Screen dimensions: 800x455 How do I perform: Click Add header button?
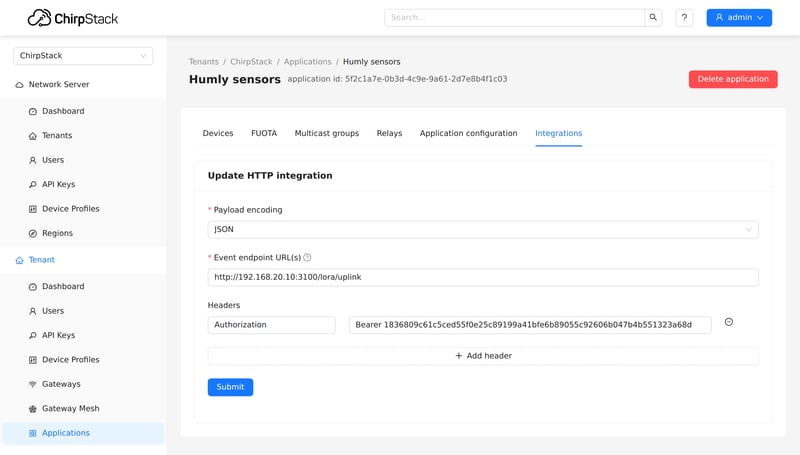tap(483, 356)
